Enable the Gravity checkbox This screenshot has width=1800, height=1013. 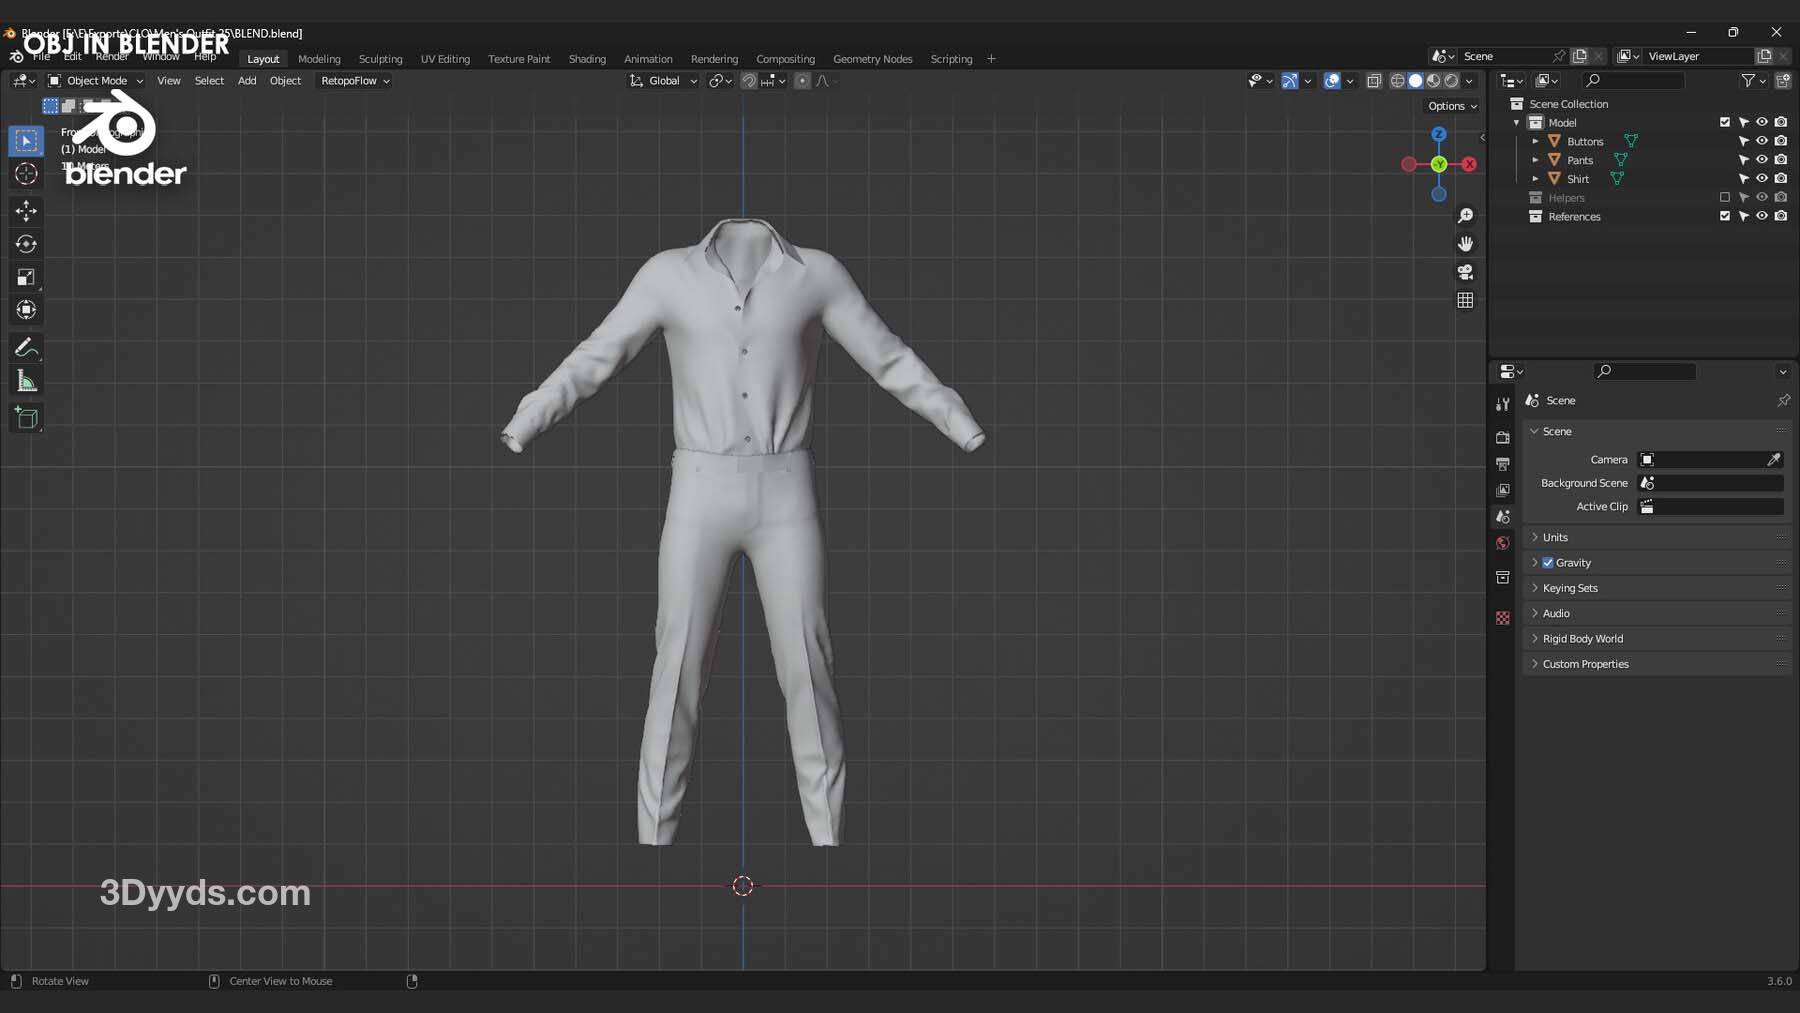1548,563
